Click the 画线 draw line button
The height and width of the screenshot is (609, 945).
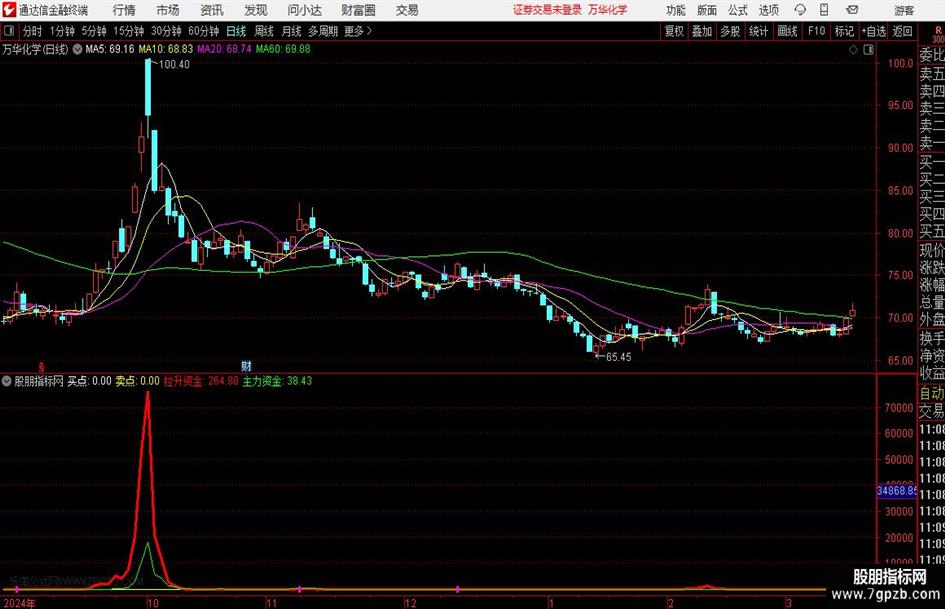click(x=787, y=31)
